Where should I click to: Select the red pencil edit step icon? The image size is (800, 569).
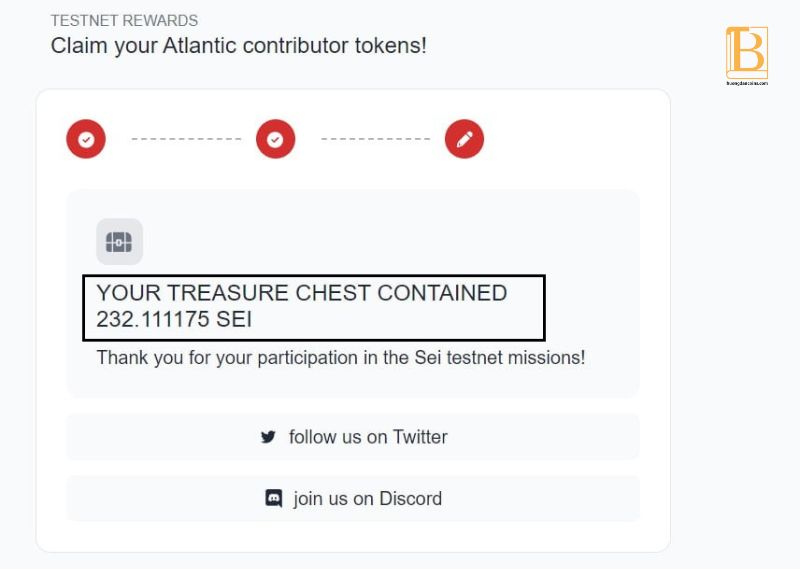(x=464, y=139)
